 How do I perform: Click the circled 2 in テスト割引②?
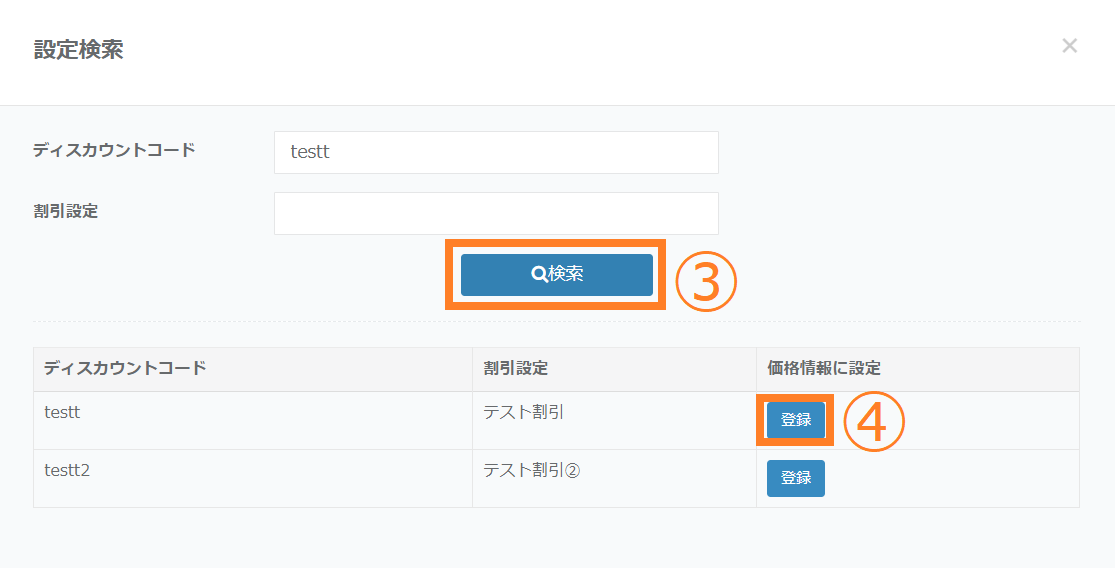coord(572,470)
